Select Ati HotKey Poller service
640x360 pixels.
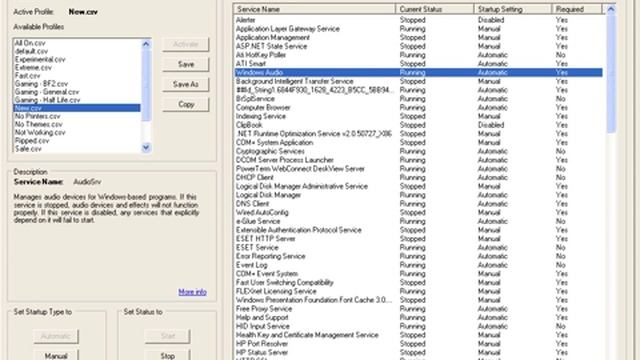(x=418, y=55)
